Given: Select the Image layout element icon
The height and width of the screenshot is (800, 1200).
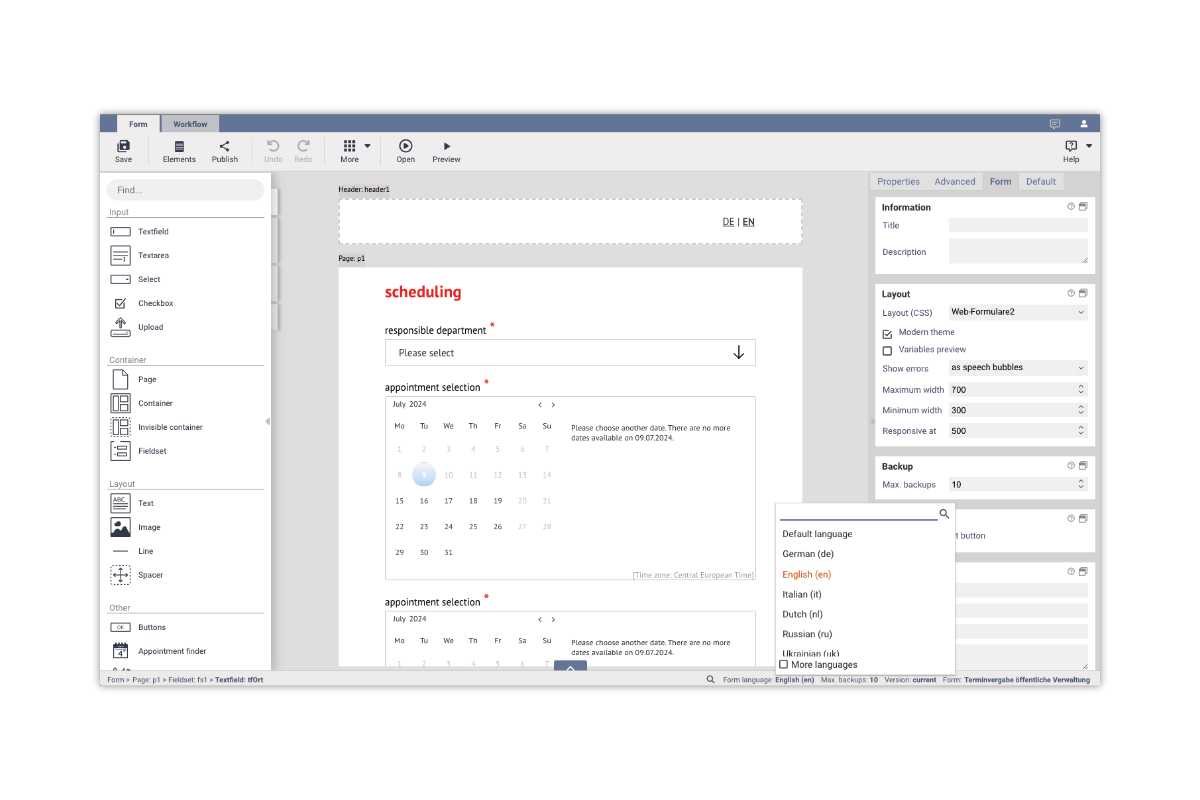Looking at the screenshot, I should [120, 527].
